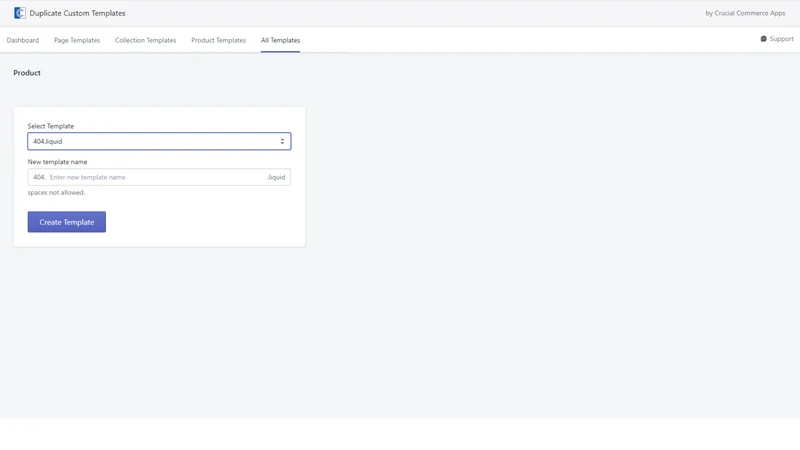Screen dimensions: 800x450
Task: Click the 'Product' heading text
Action: click(27, 73)
